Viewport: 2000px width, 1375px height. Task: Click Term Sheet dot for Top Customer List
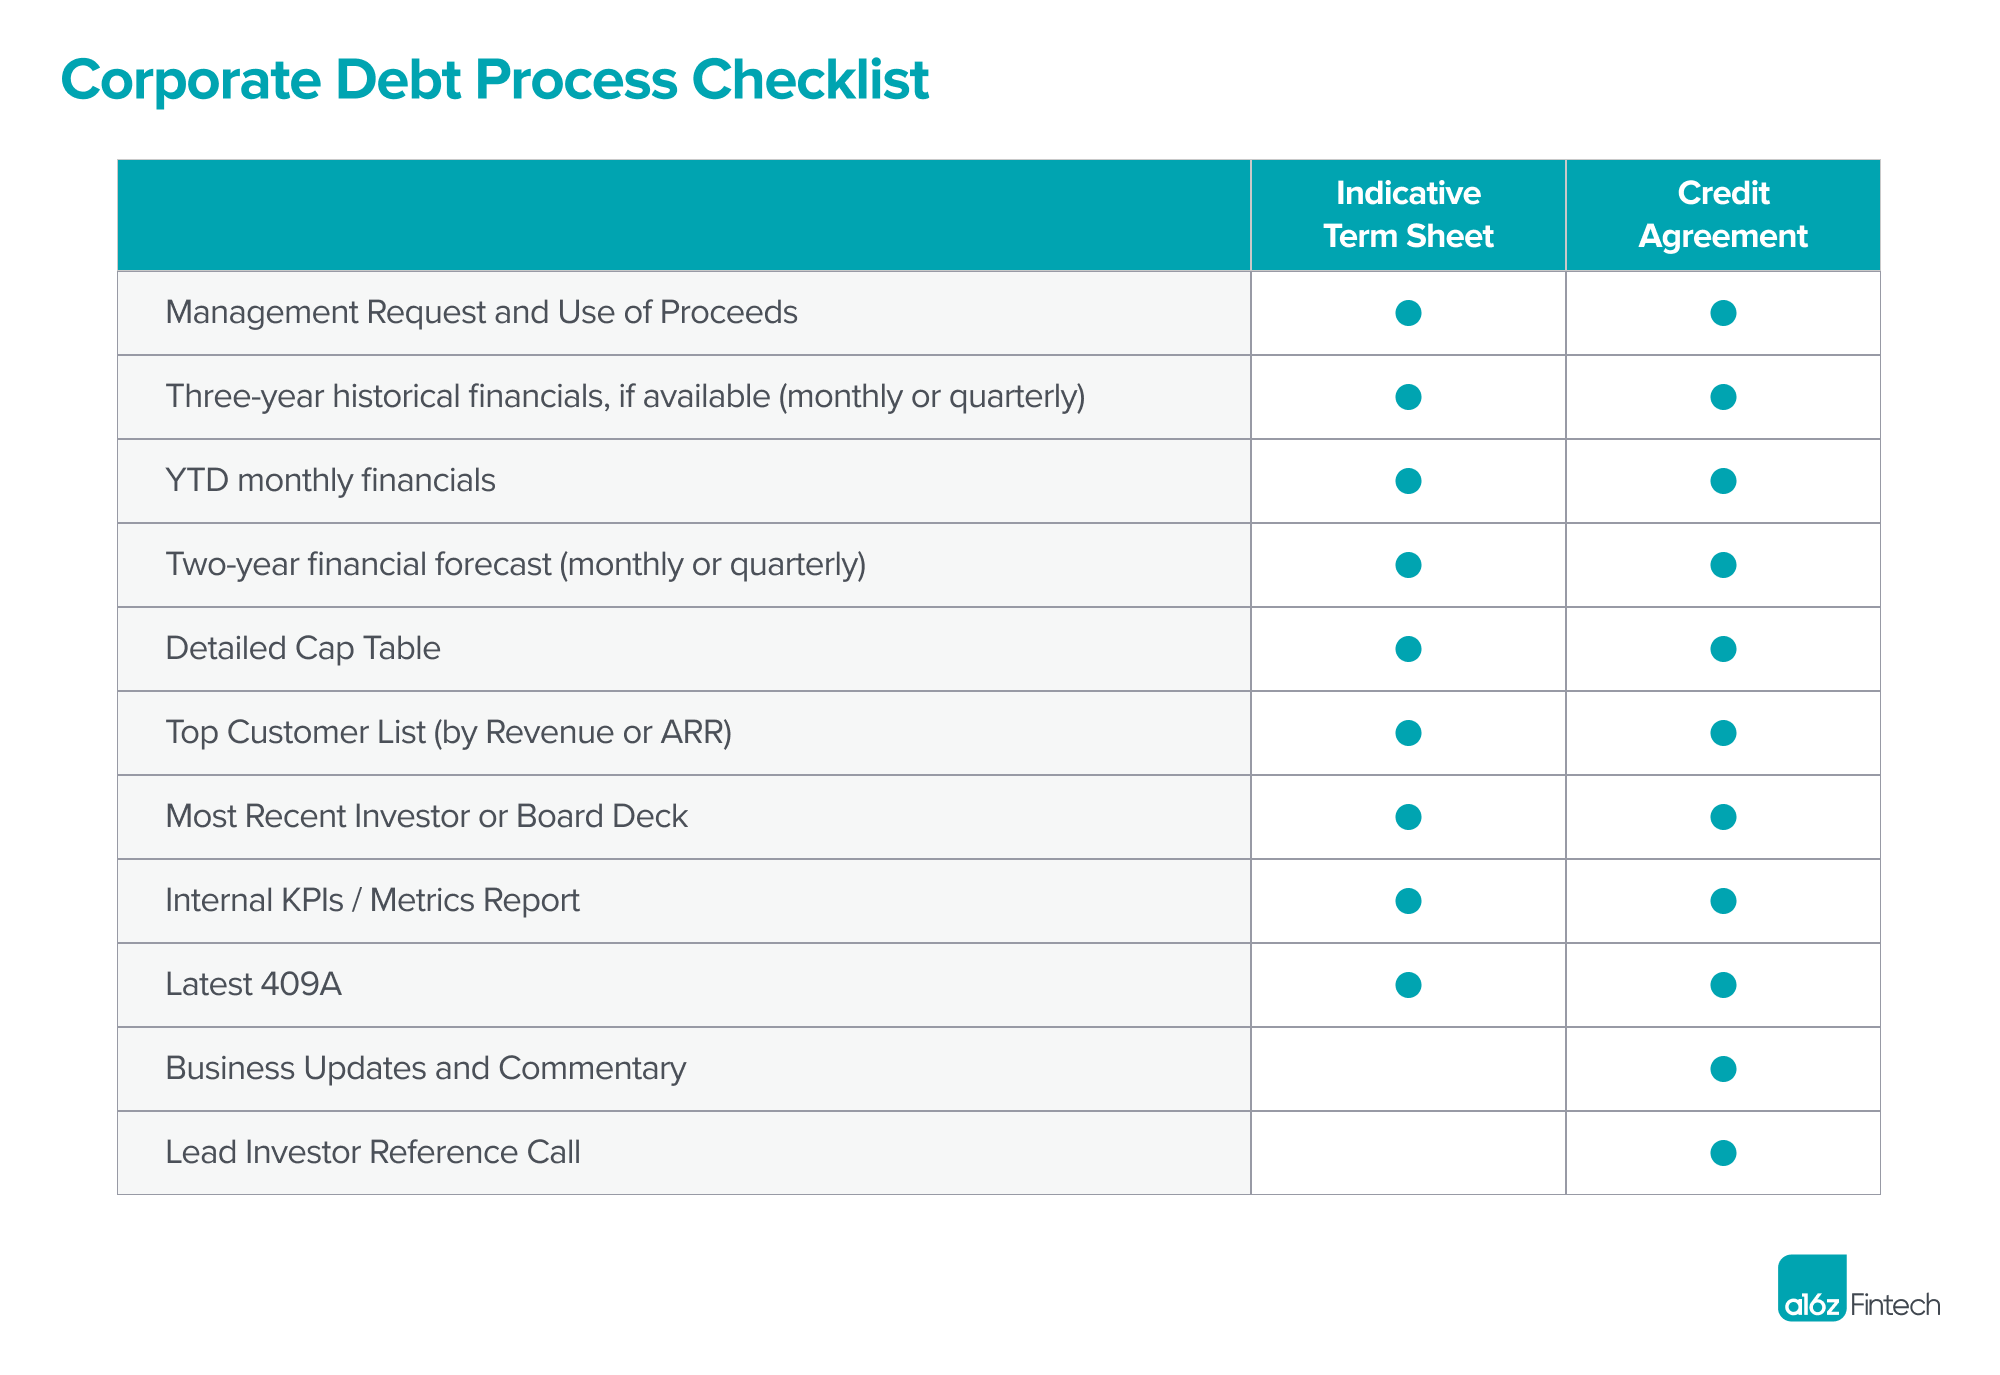[1408, 733]
